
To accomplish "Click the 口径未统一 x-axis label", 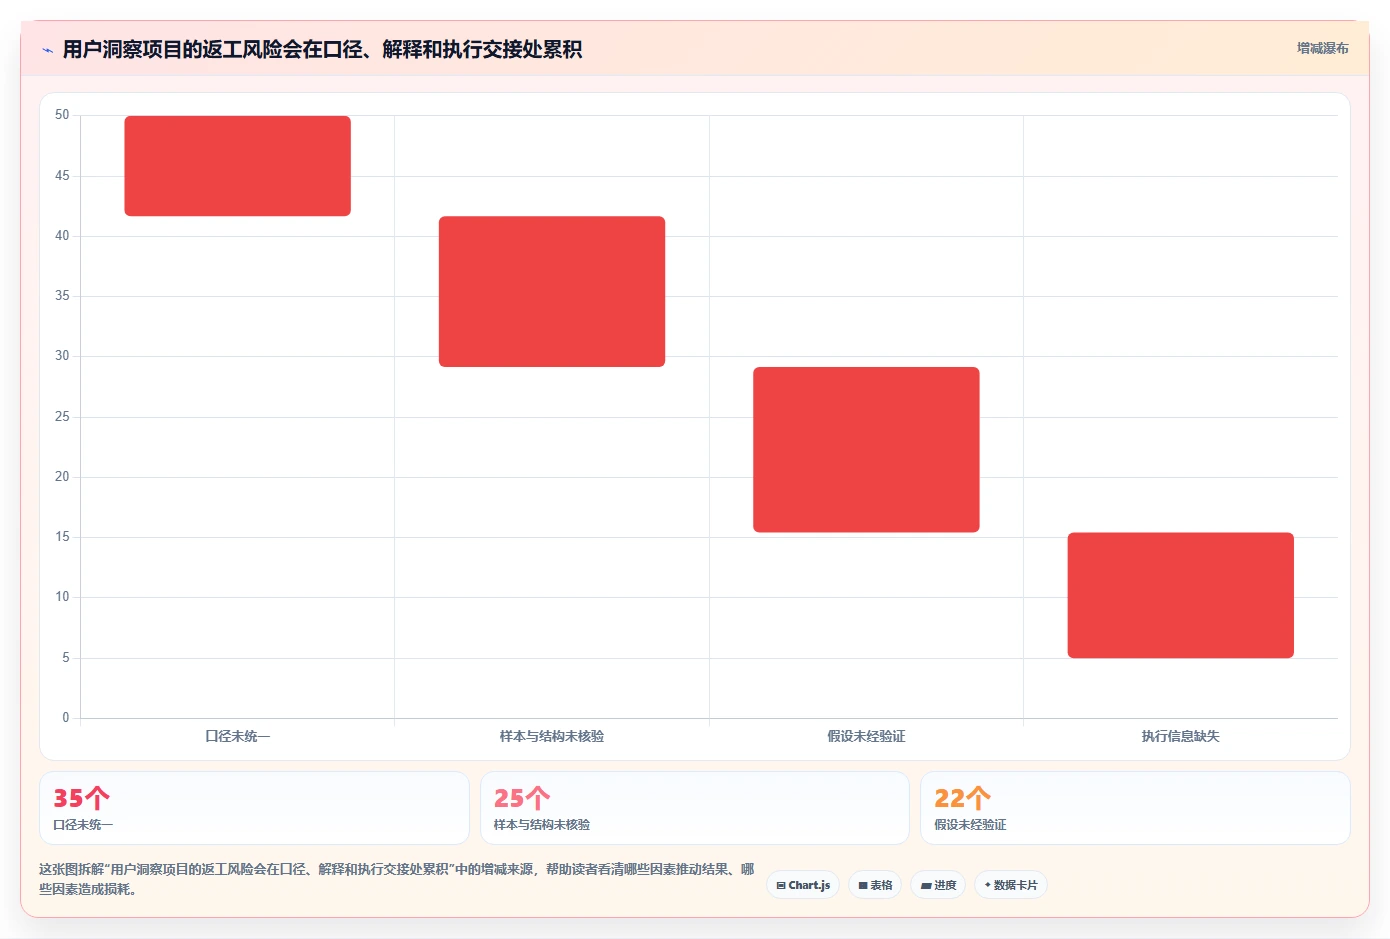I will click(237, 736).
